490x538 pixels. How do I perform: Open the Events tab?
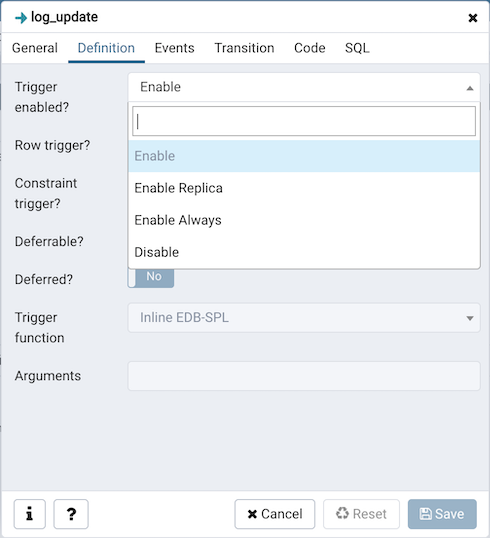[x=174, y=48]
